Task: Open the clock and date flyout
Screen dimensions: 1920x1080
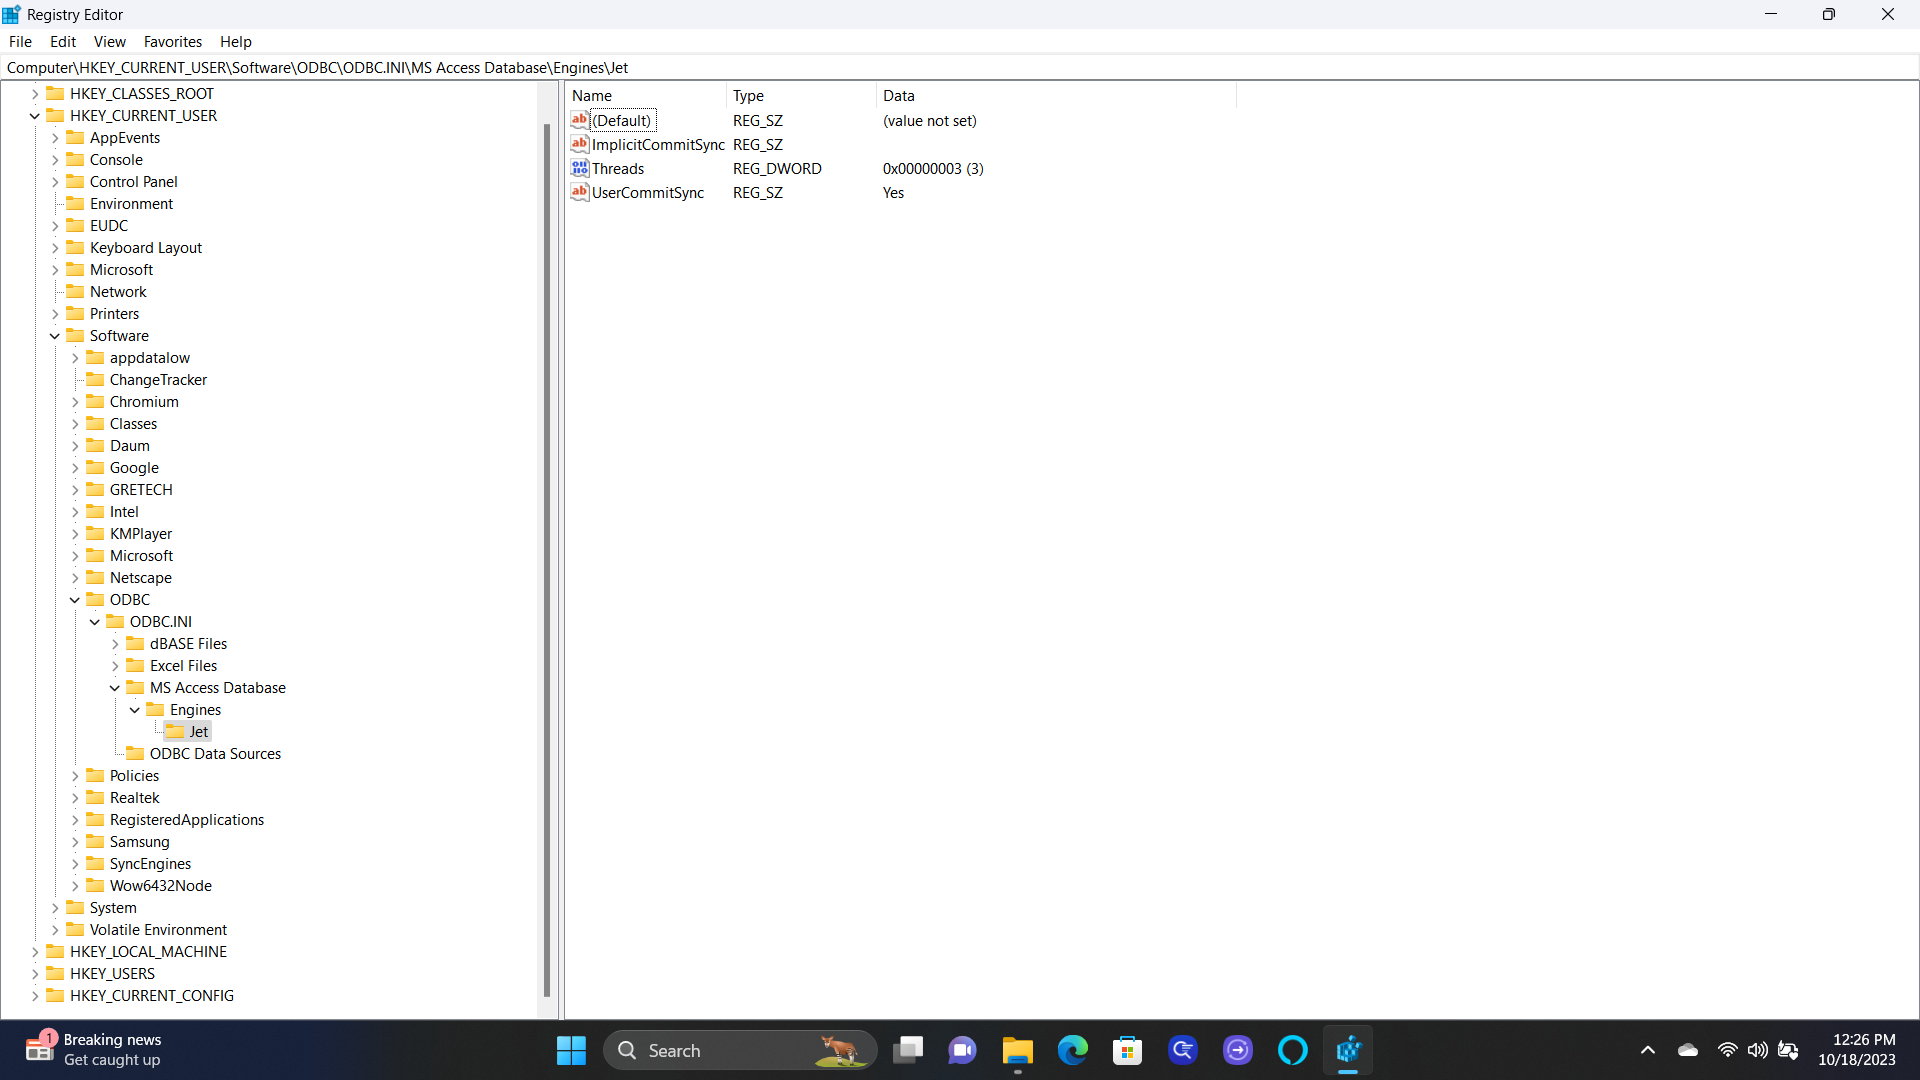Action: tap(1857, 1050)
